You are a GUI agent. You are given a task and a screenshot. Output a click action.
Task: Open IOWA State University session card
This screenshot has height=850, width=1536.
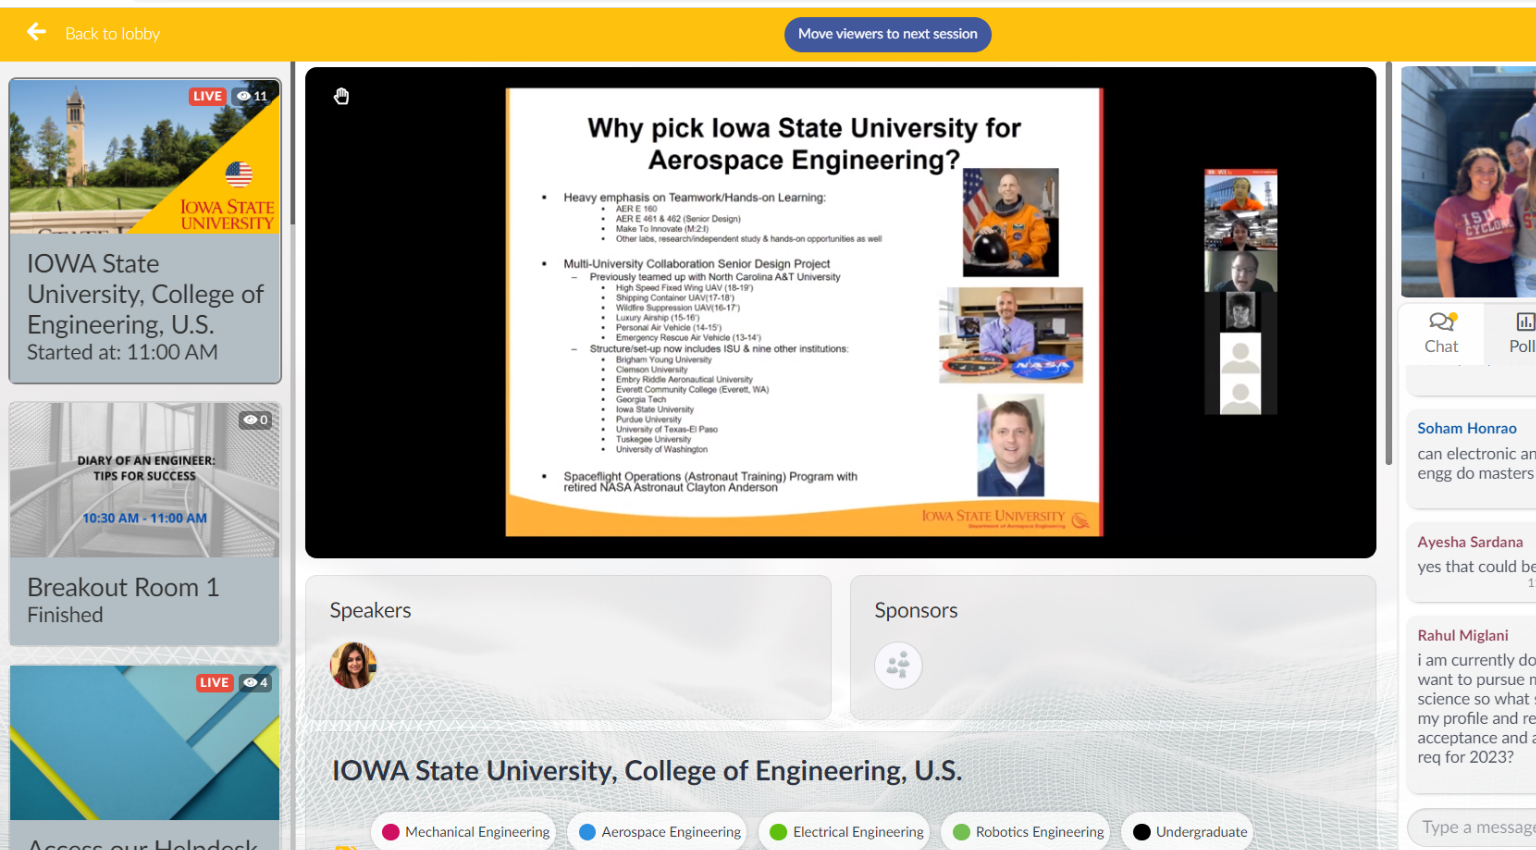[x=145, y=231]
